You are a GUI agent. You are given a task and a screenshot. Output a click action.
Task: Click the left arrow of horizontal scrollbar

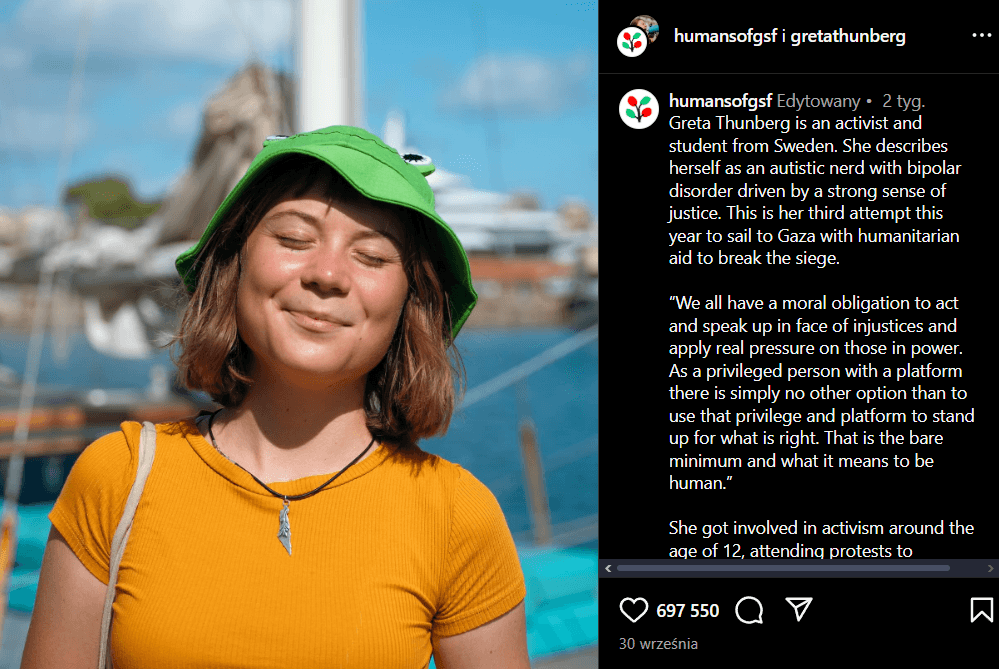coord(608,568)
